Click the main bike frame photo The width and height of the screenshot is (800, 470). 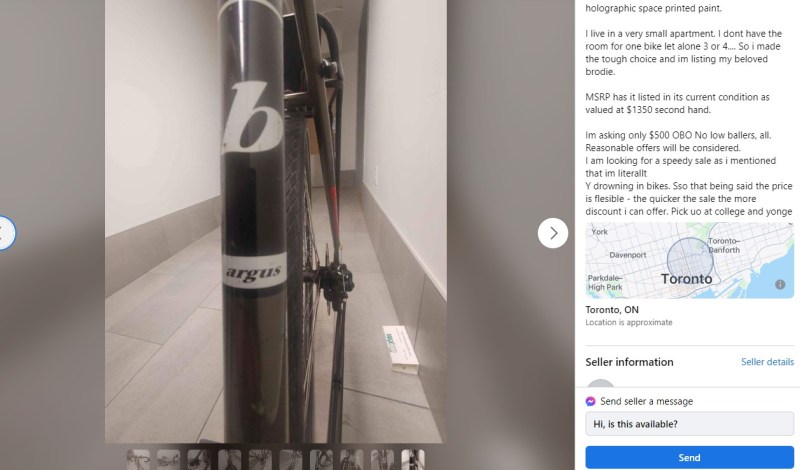coord(276,221)
